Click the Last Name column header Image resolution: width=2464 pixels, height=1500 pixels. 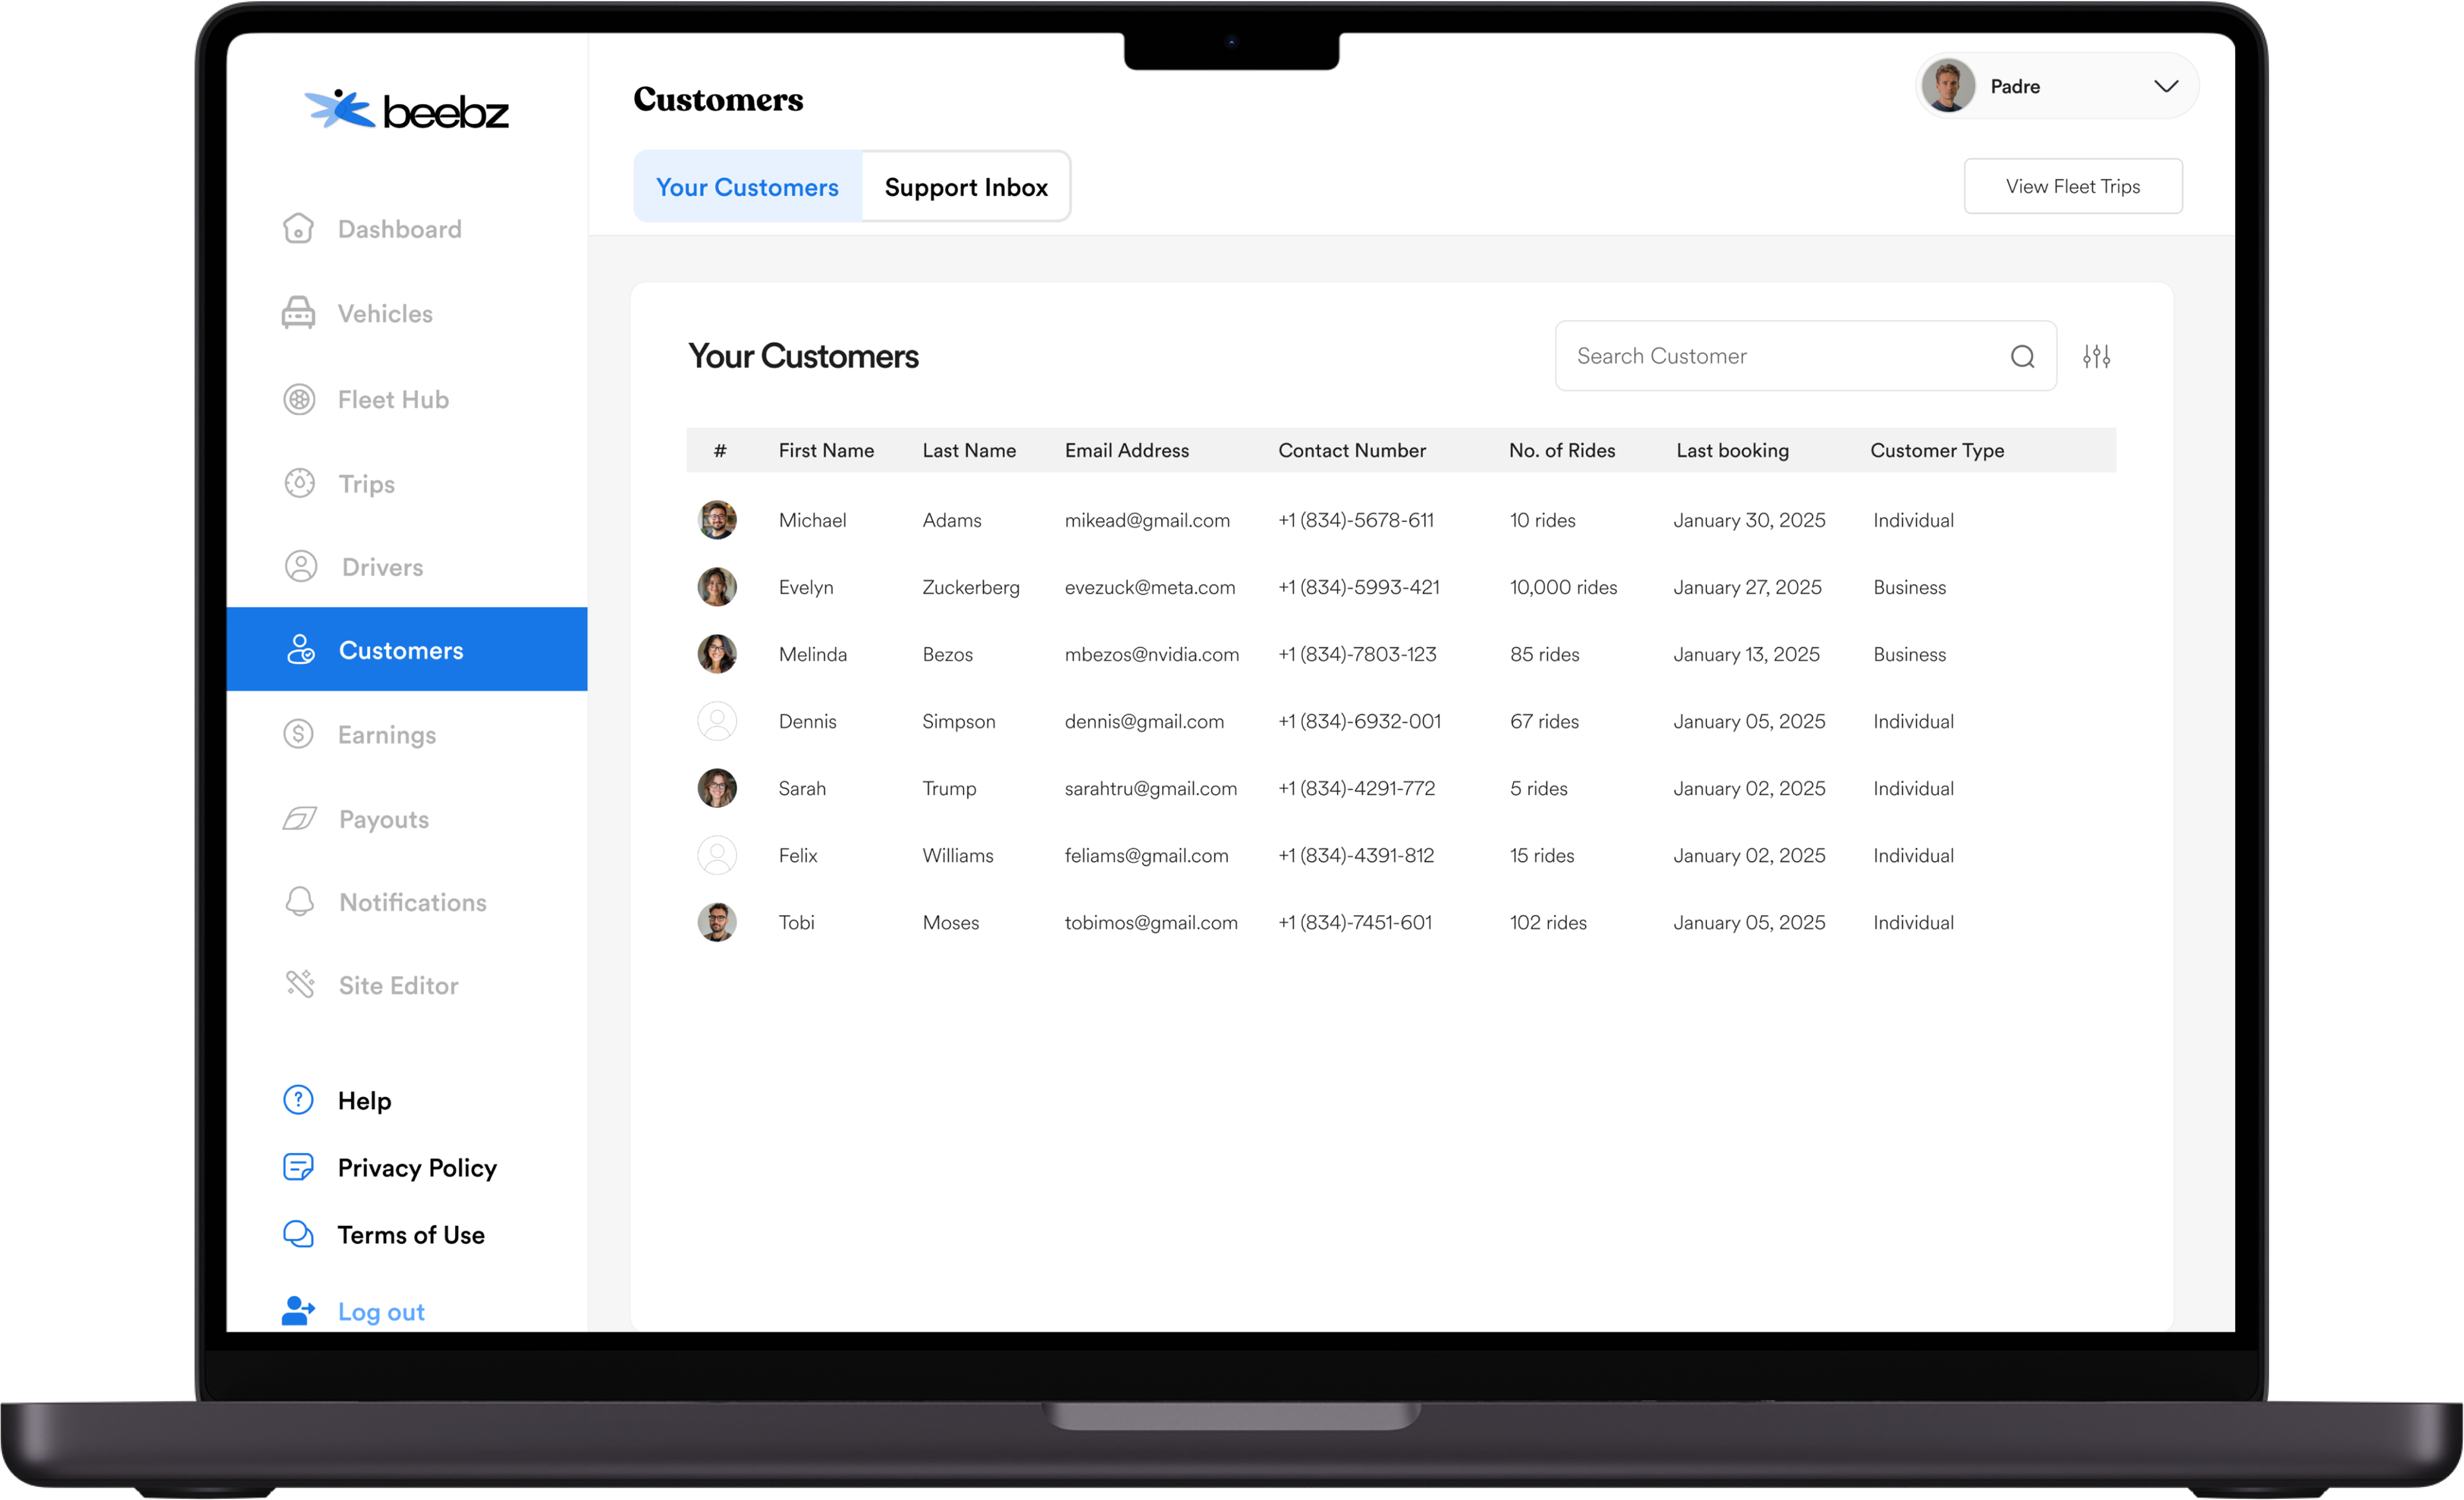pyautogui.click(x=969, y=450)
